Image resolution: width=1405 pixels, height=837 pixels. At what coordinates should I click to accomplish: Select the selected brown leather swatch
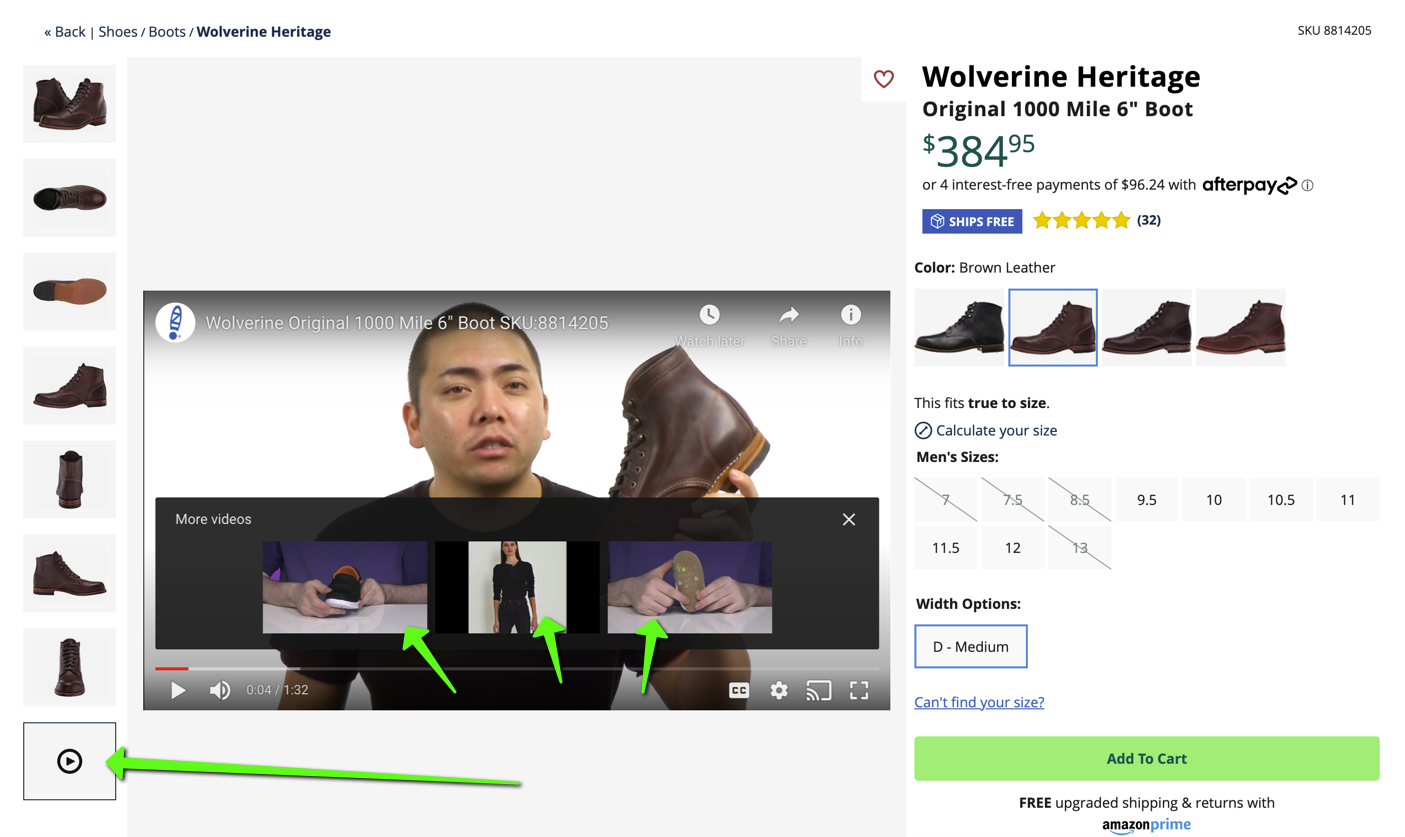[x=1053, y=327]
